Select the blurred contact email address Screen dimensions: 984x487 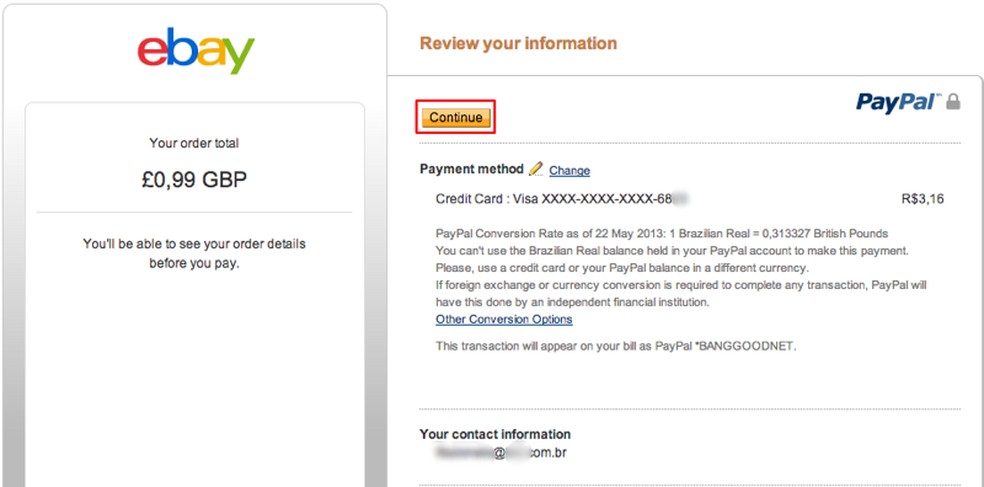point(501,453)
